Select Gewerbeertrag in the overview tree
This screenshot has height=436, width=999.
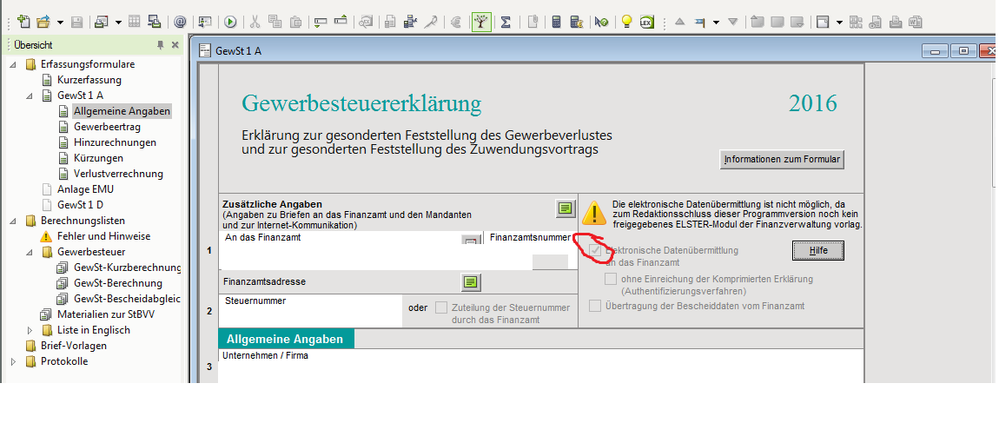[107, 126]
